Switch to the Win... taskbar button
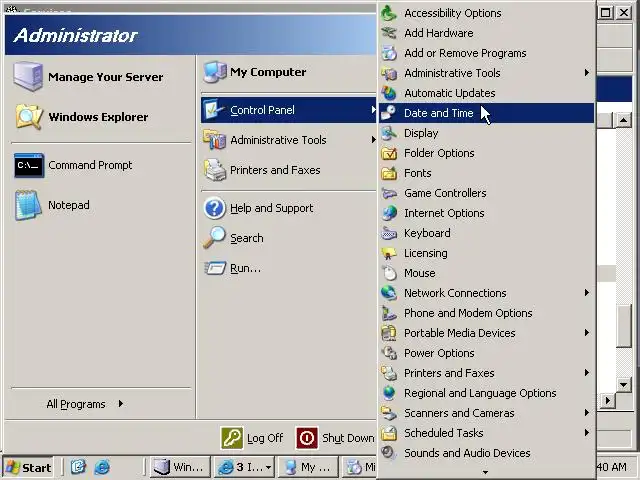 [180, 467]
